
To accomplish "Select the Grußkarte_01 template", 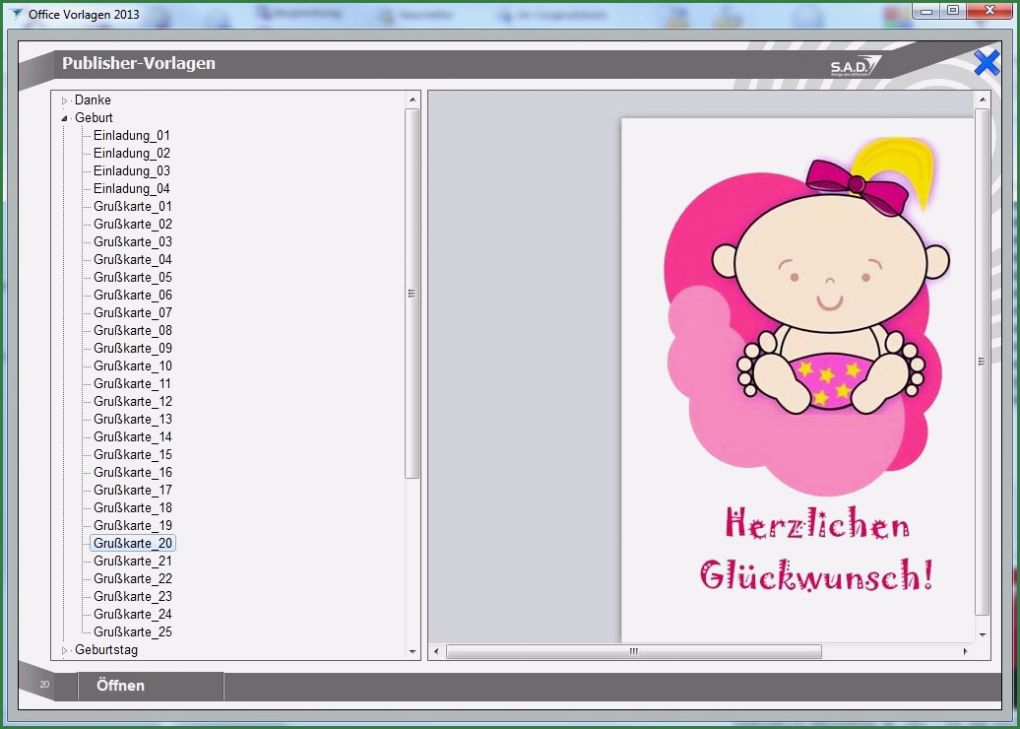I will pyautogui.click(x=130, y=206).
